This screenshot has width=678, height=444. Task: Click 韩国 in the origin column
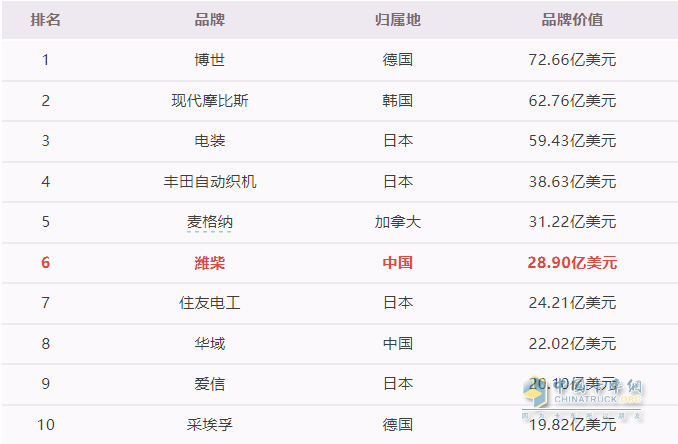(x=397, y=101)
